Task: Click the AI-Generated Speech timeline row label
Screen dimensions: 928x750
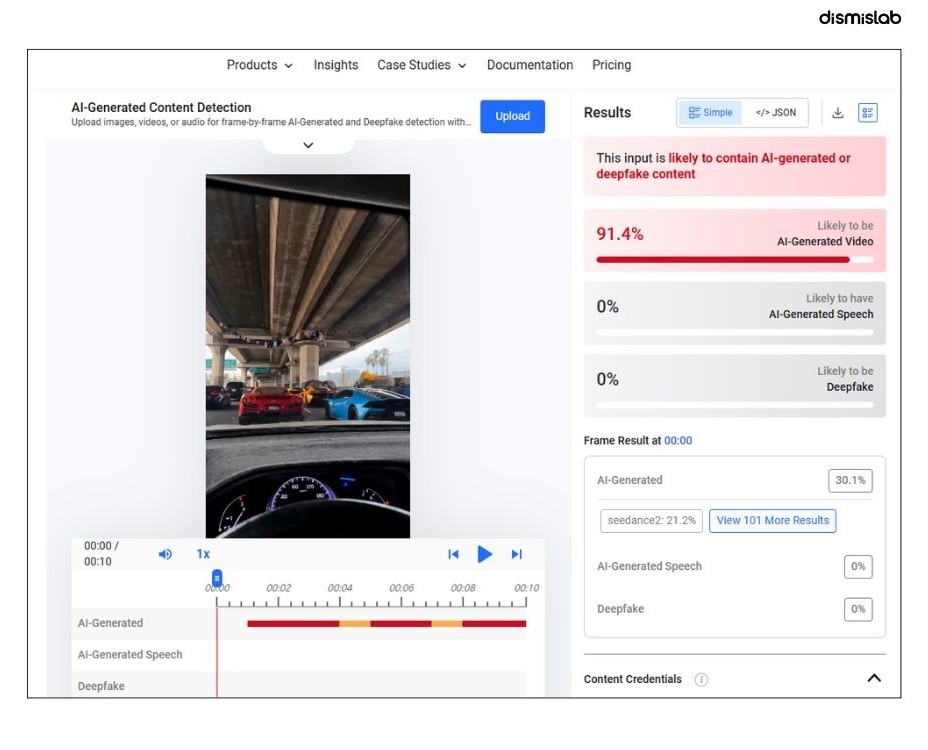Action: [x=130, y=655]
